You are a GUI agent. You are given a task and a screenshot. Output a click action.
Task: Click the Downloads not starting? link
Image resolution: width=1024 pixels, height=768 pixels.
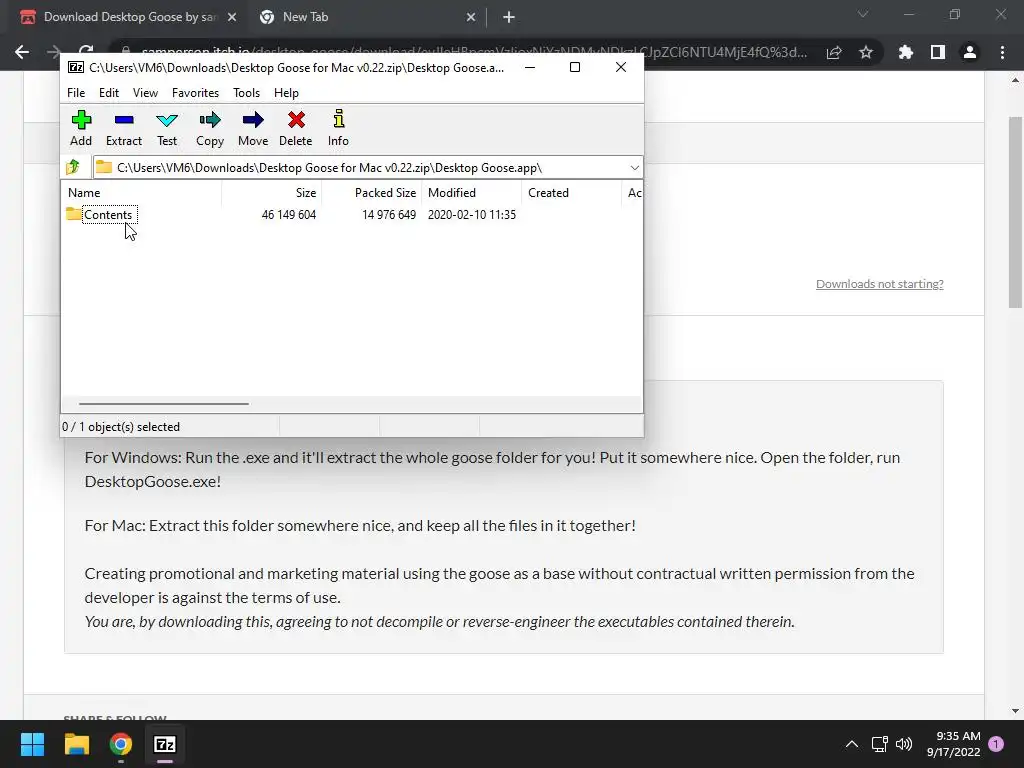879,283
